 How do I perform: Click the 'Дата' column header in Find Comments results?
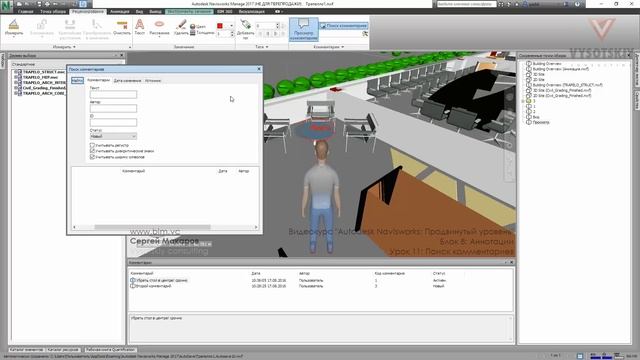(x=222, y=171)
